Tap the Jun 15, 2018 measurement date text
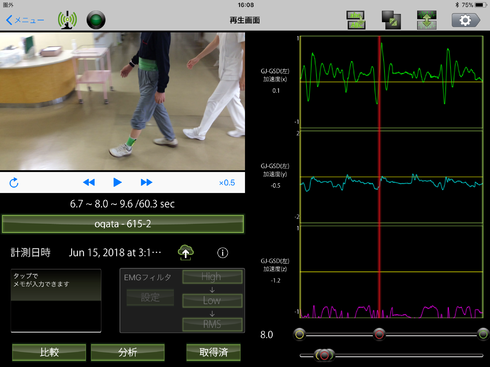Screen dimensions: 490x367 pos(115,253)
